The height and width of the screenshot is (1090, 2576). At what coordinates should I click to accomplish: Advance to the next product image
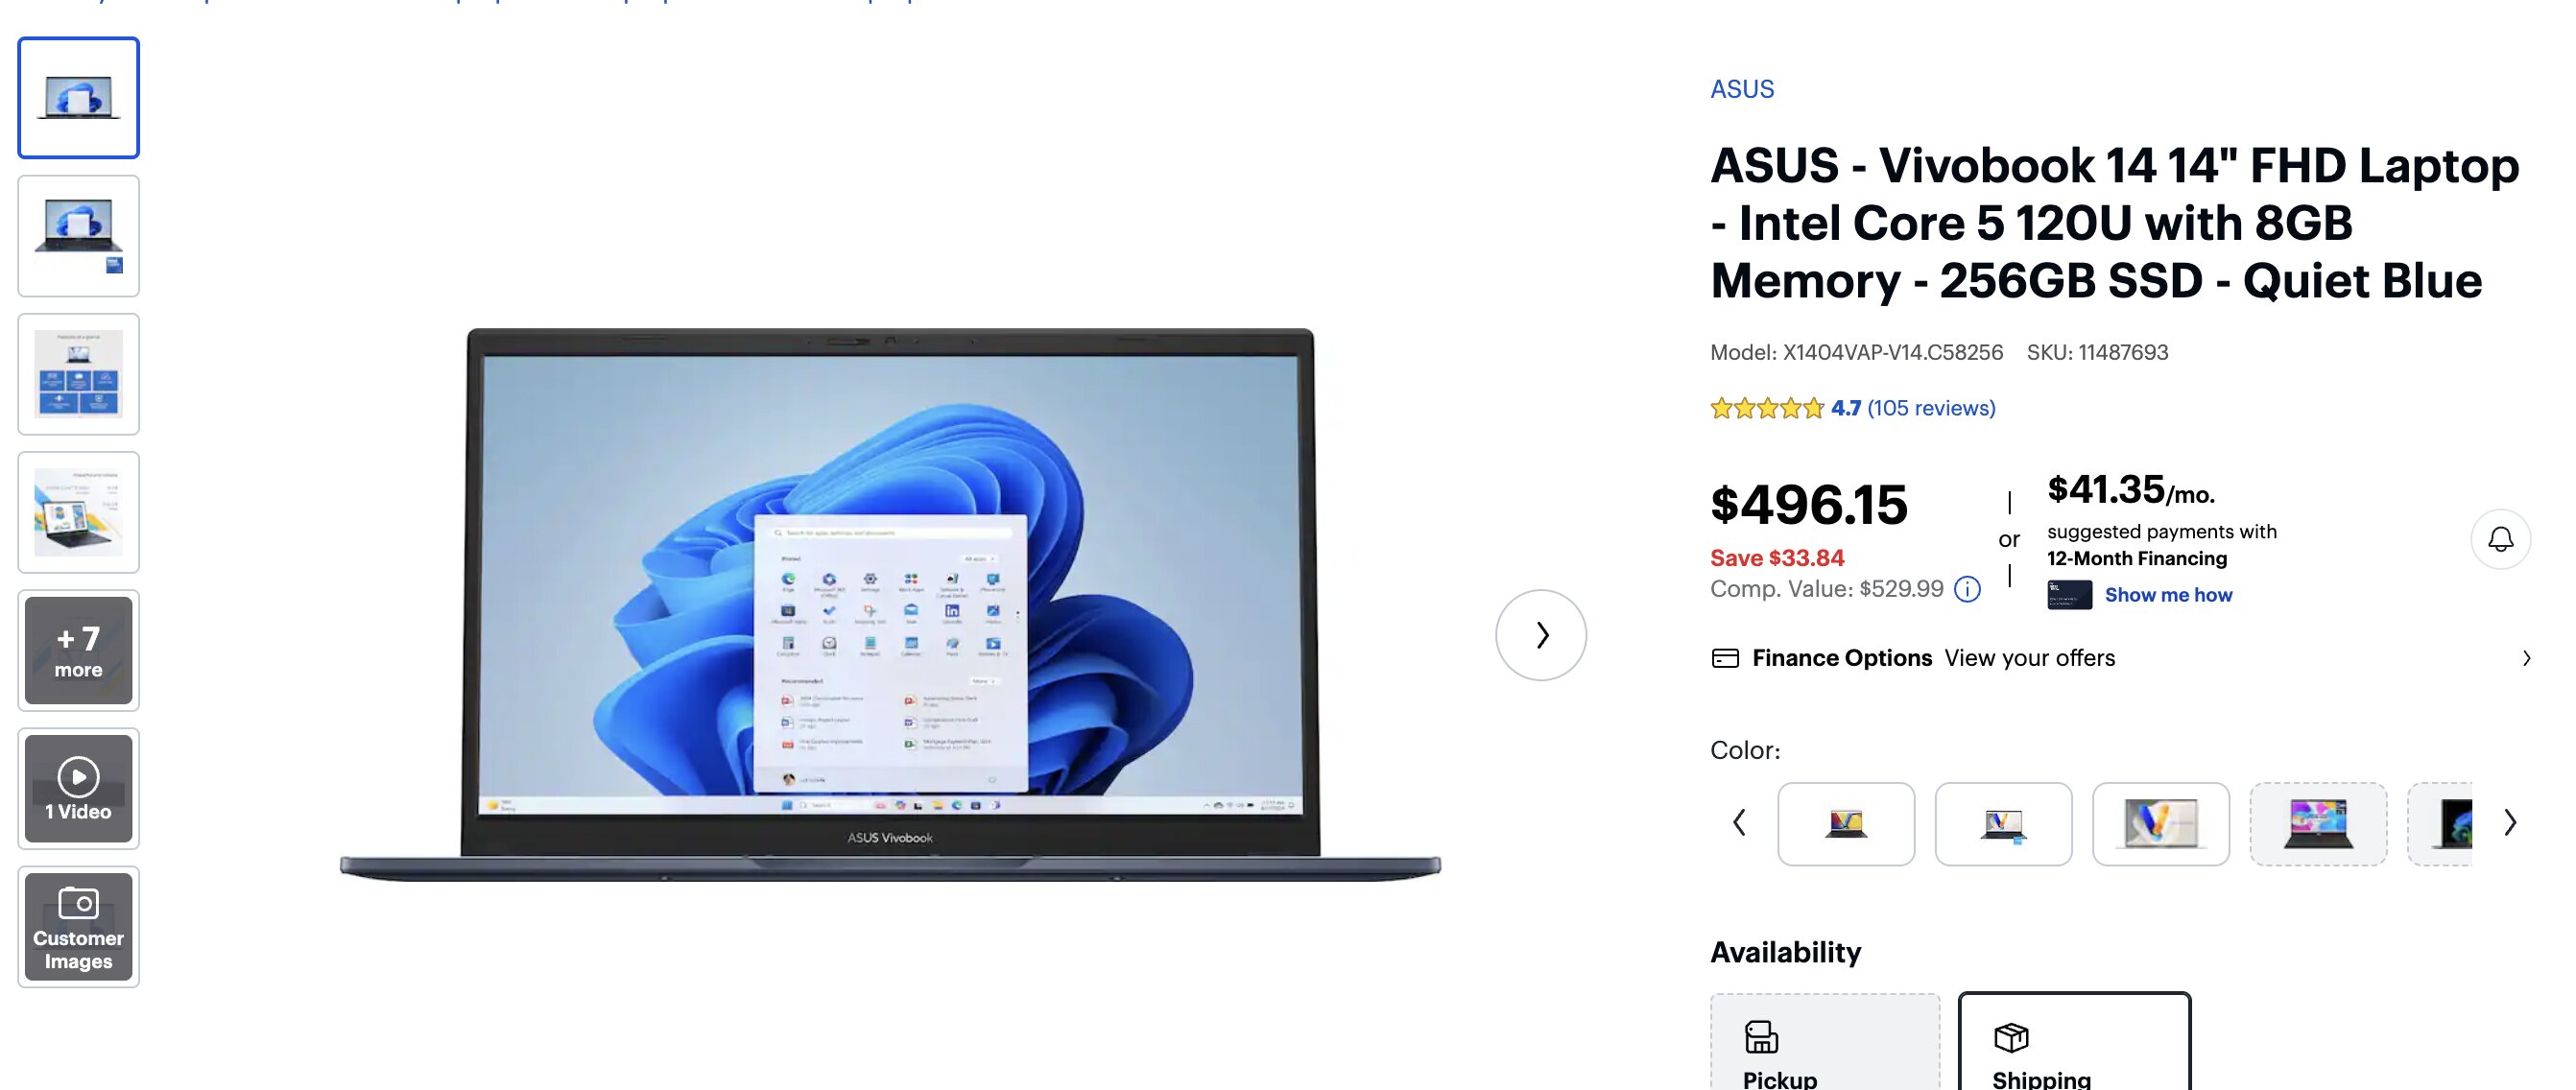[x=1541, y=635]
